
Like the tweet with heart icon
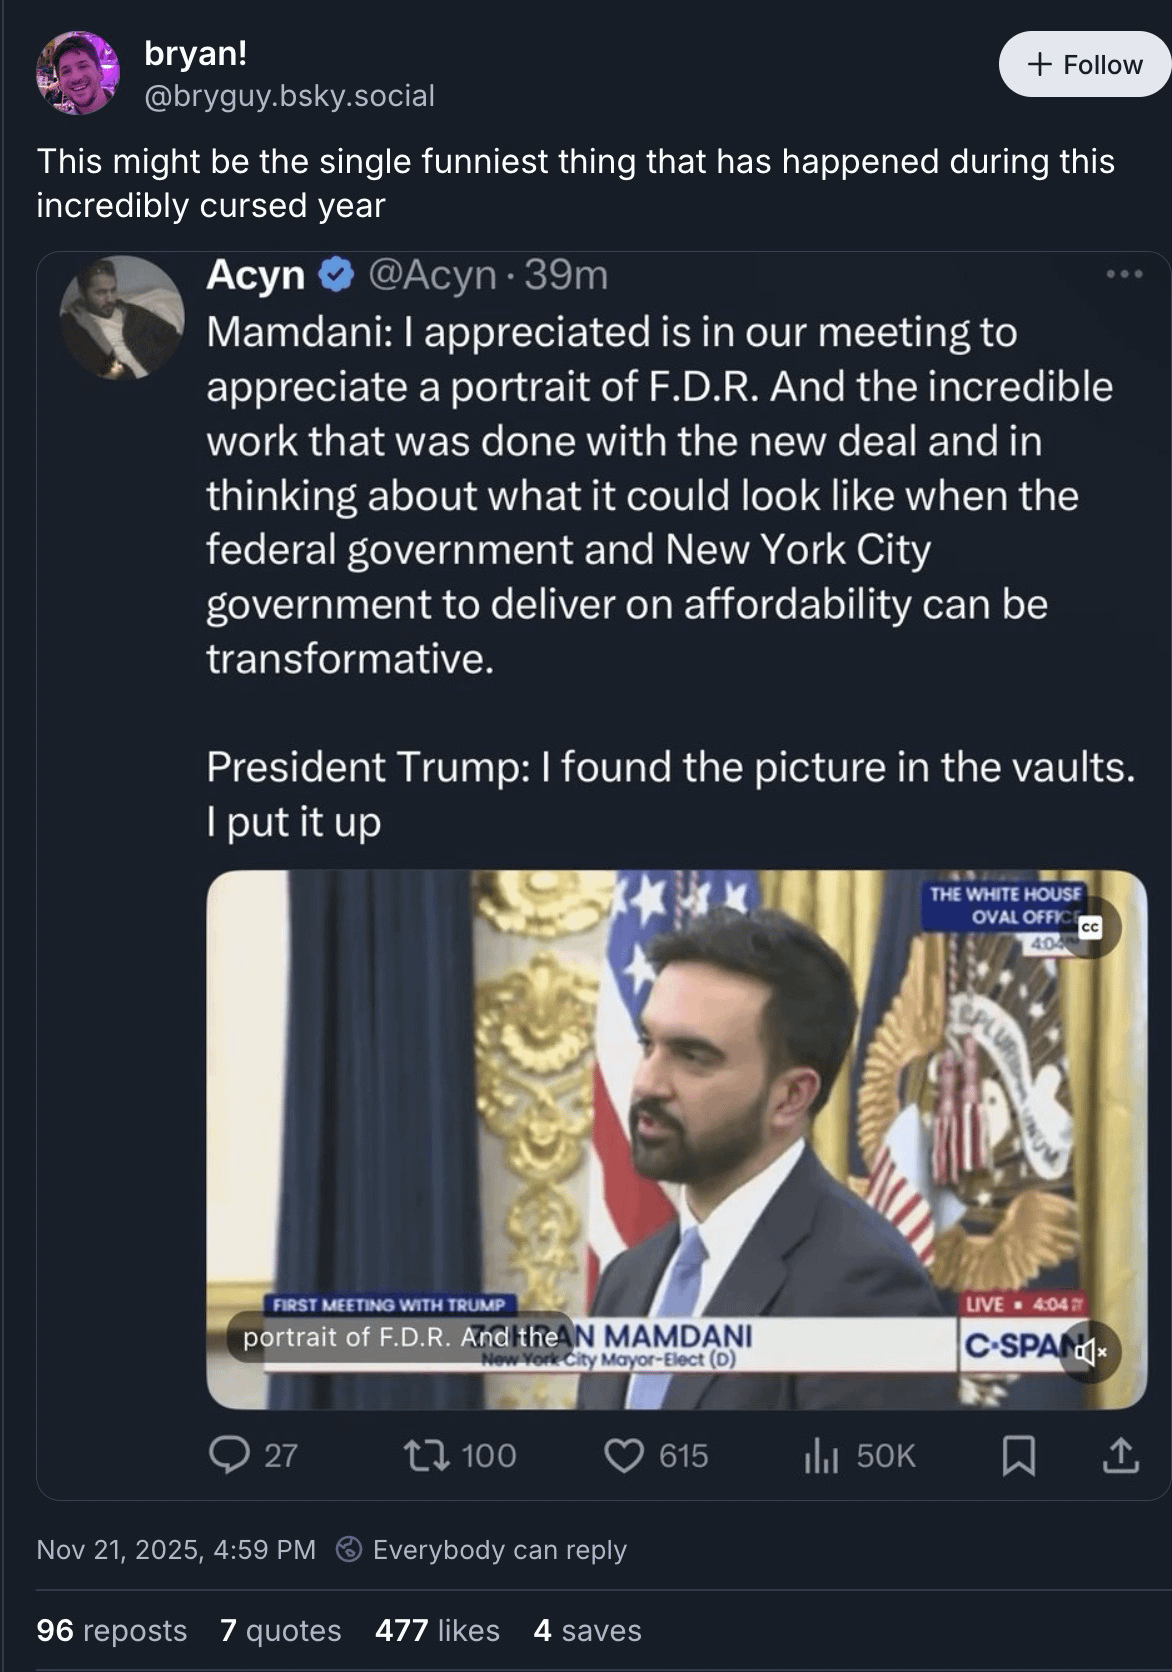point(624,1455)
